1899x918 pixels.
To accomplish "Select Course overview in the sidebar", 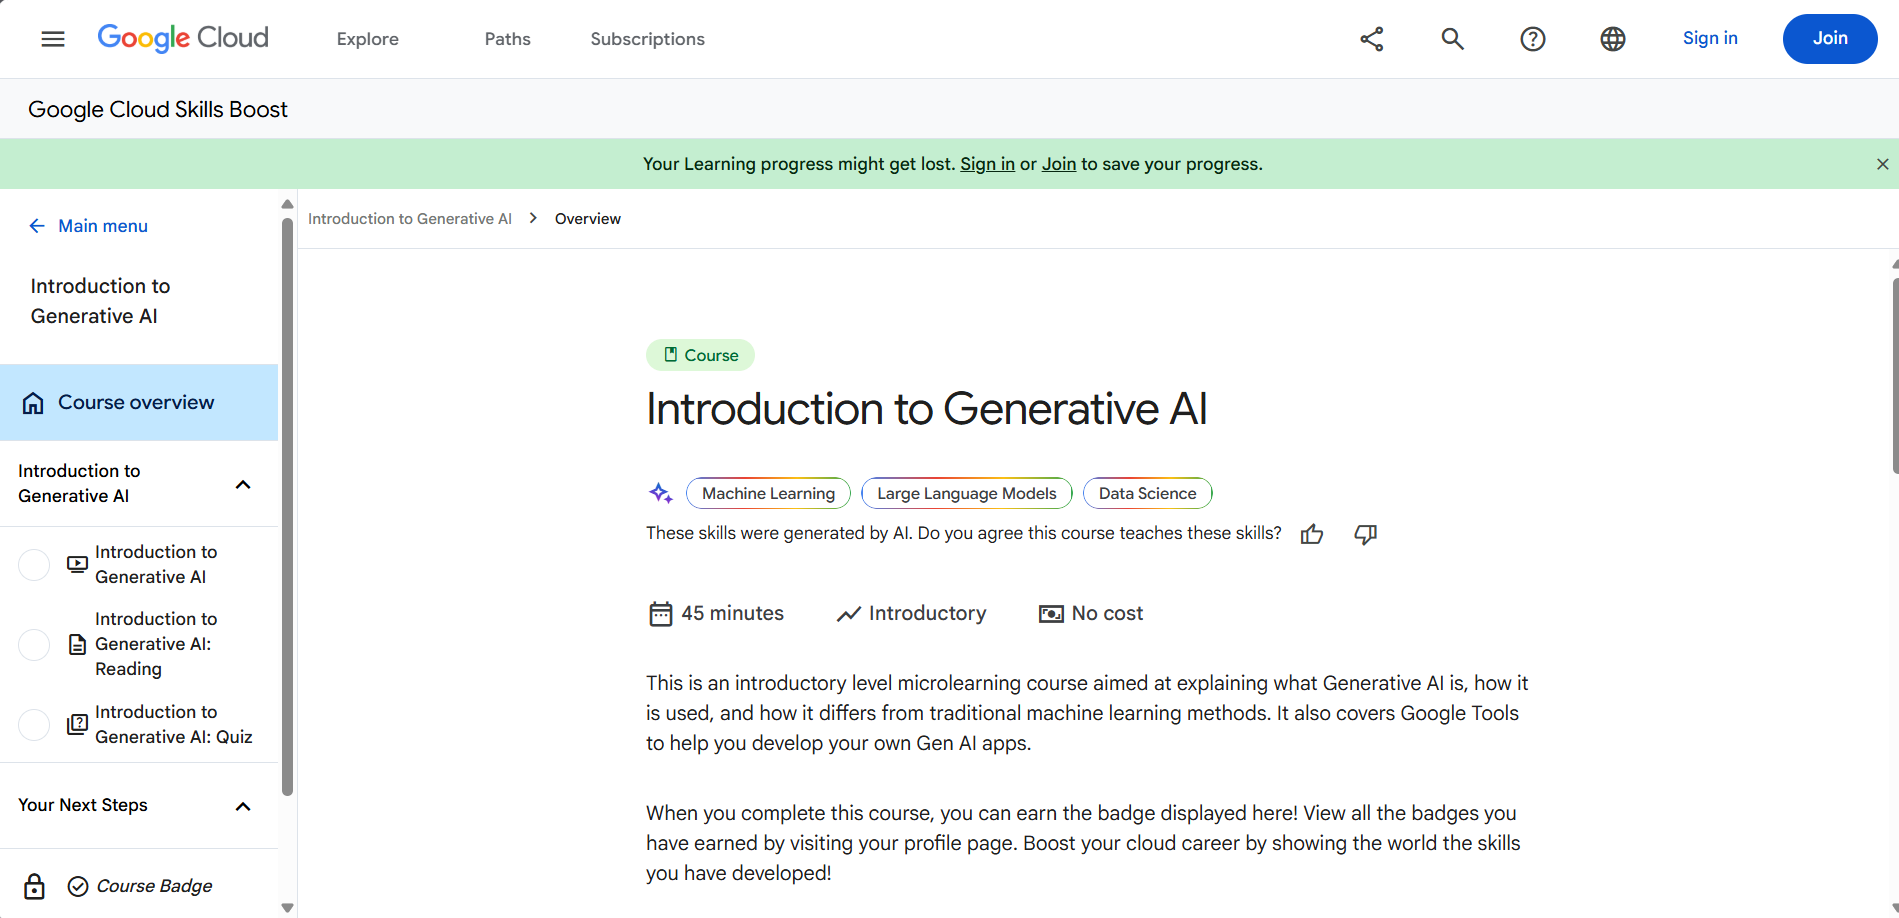I will (x=139, y=403).
